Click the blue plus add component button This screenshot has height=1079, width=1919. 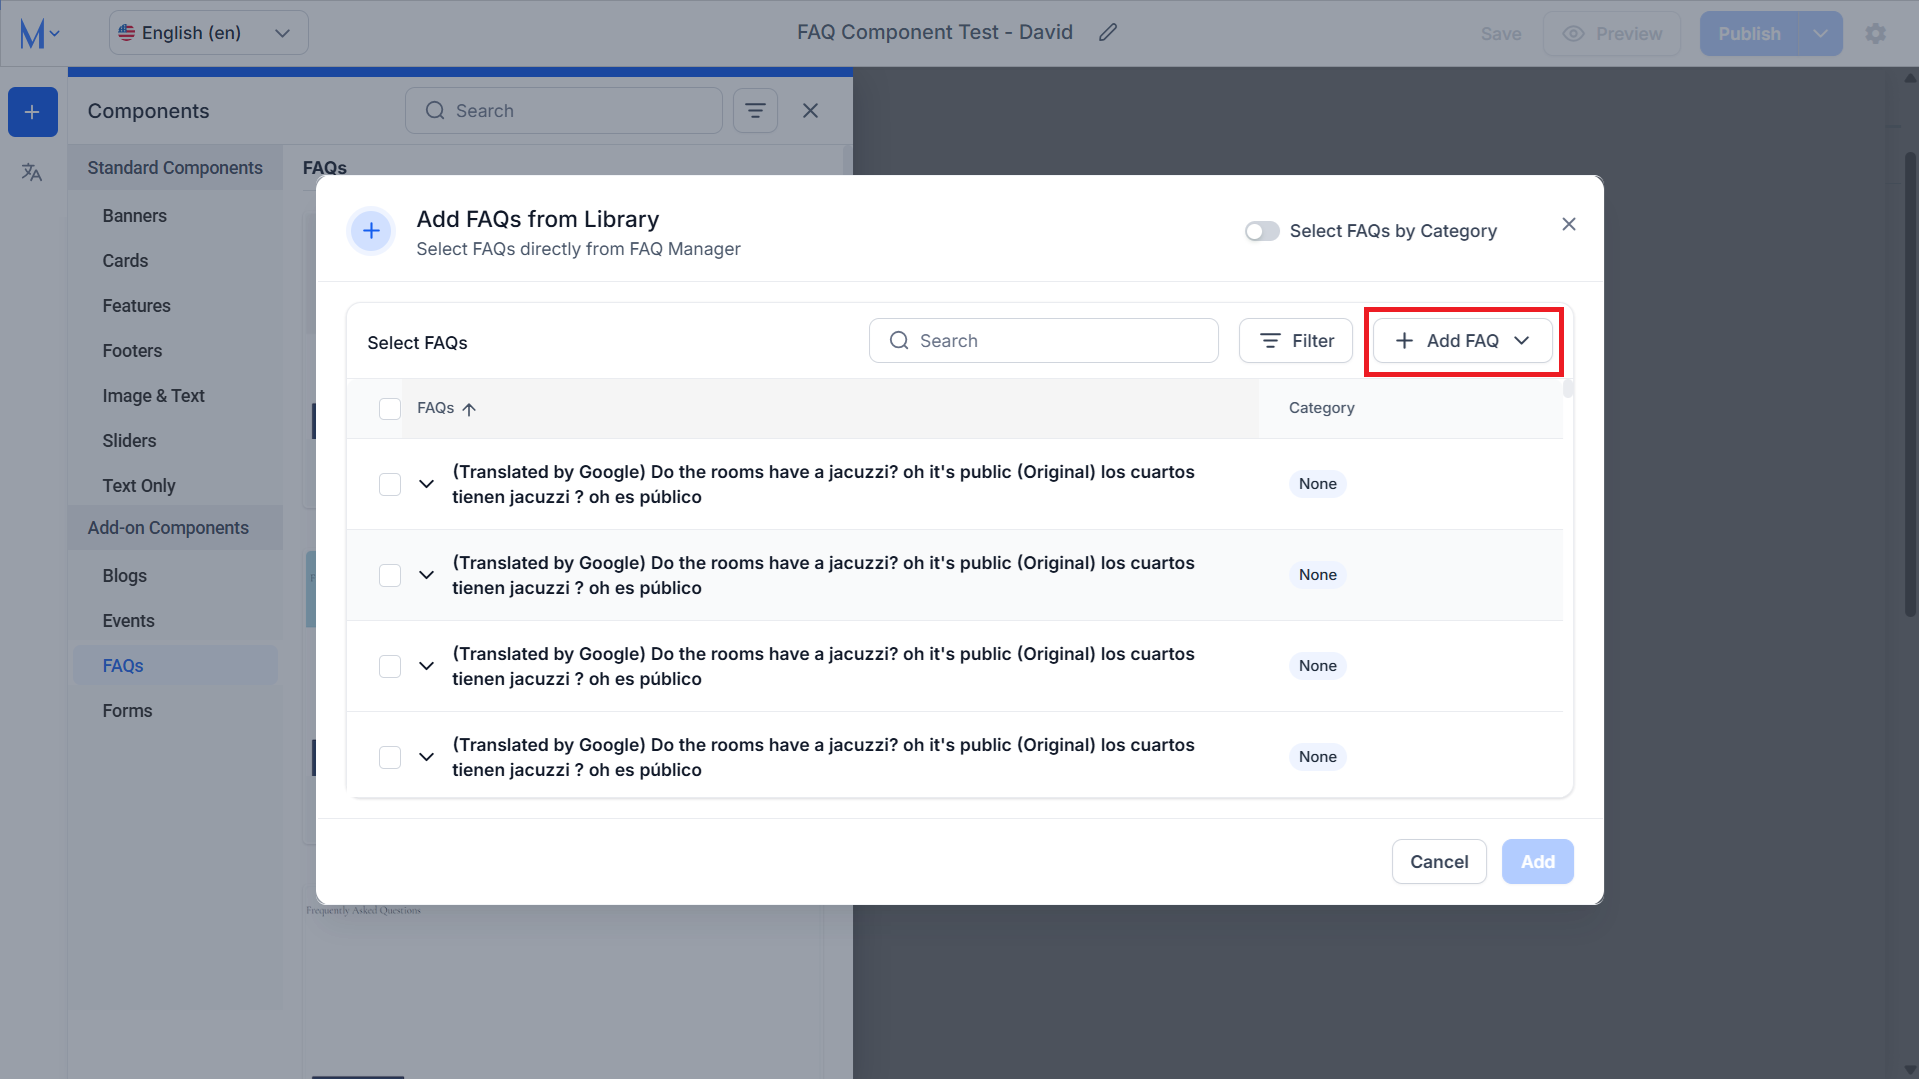pos(33,112)
